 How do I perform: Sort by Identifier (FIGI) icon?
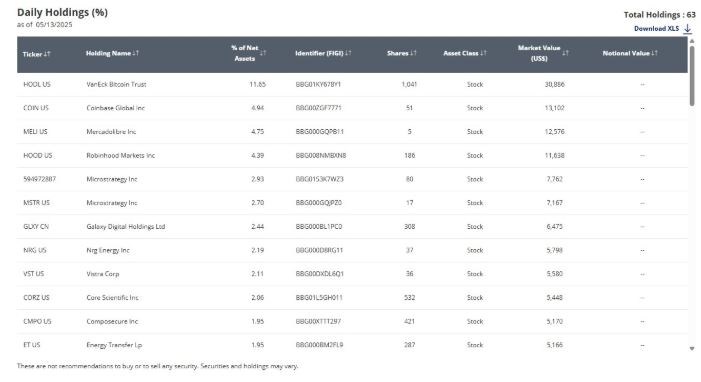coord(348,53)
